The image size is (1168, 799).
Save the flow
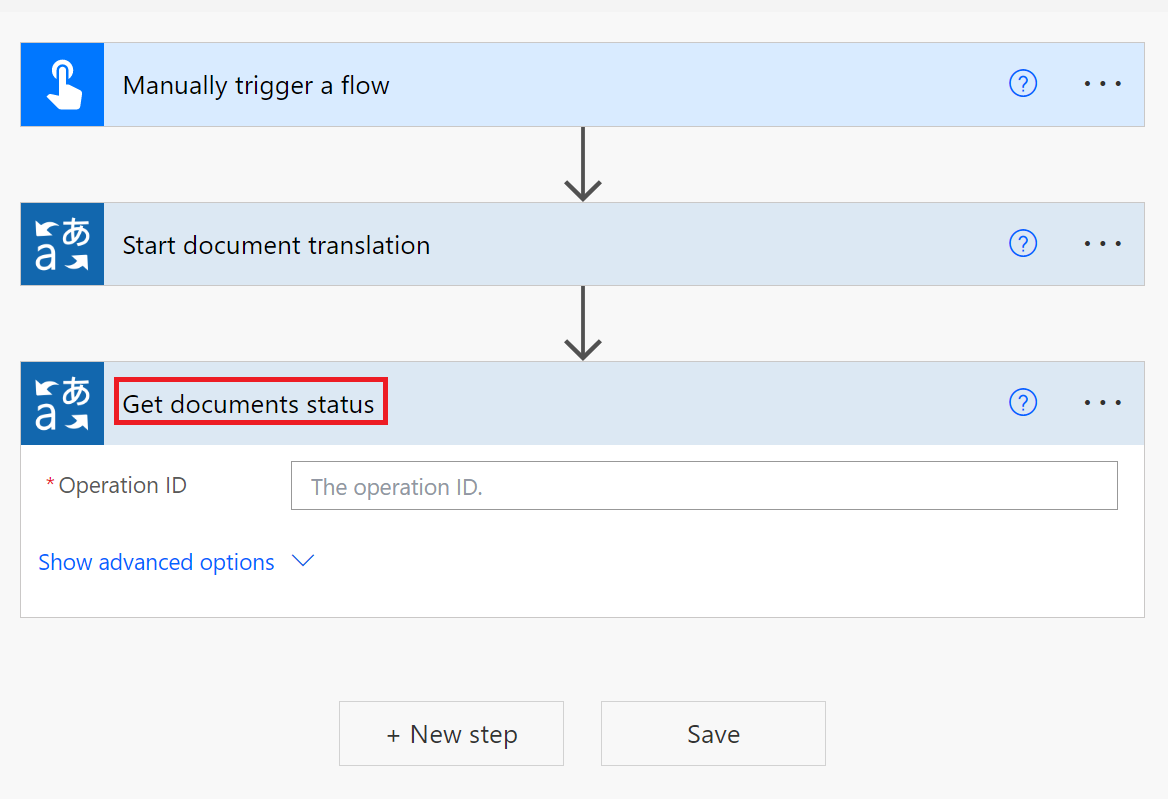pos(712,733)
